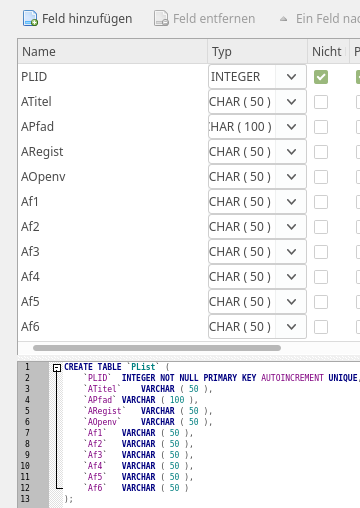360x508 pixels.
Task: Select the Af4 field name cell
Action: (113, 277)
